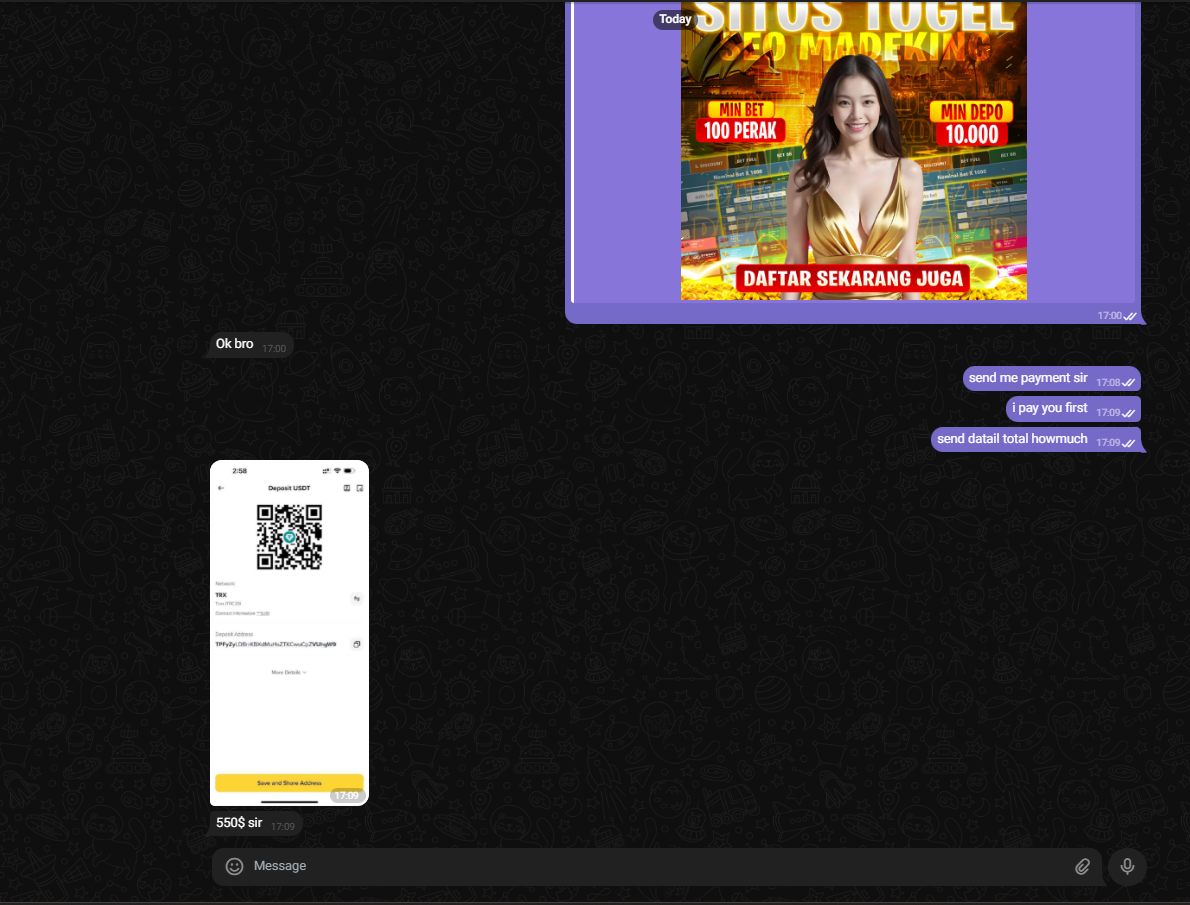Click the 'MIN DEPO 10.000' label on banner
The width and height of the screenshot is (1190, 905).
pyautogui.click(x=971, y=123)
